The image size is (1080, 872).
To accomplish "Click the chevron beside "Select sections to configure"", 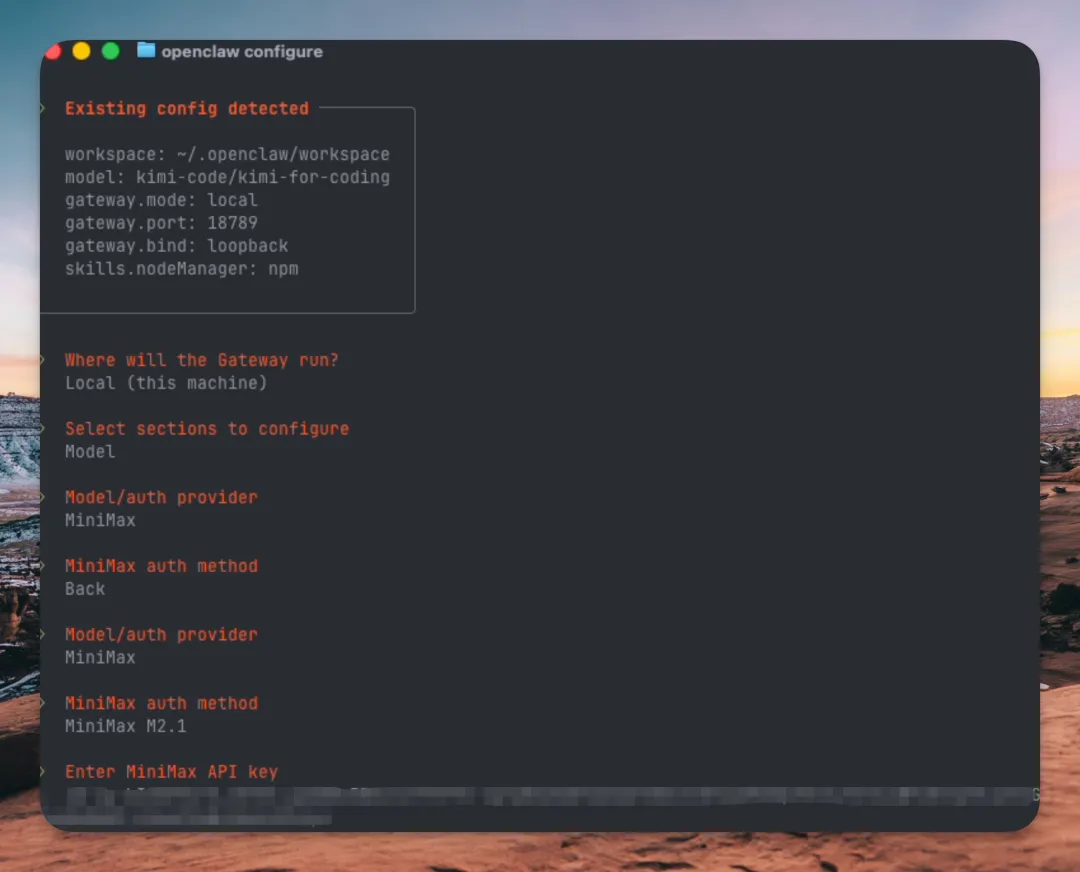I will point(43,428).
